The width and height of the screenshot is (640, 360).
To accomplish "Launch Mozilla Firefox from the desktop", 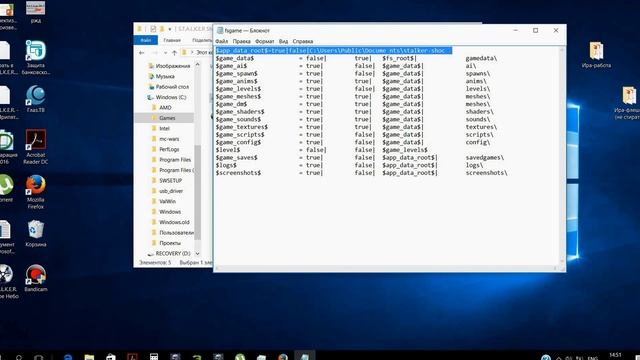I will pyautogui.click(x=36, y=192).
